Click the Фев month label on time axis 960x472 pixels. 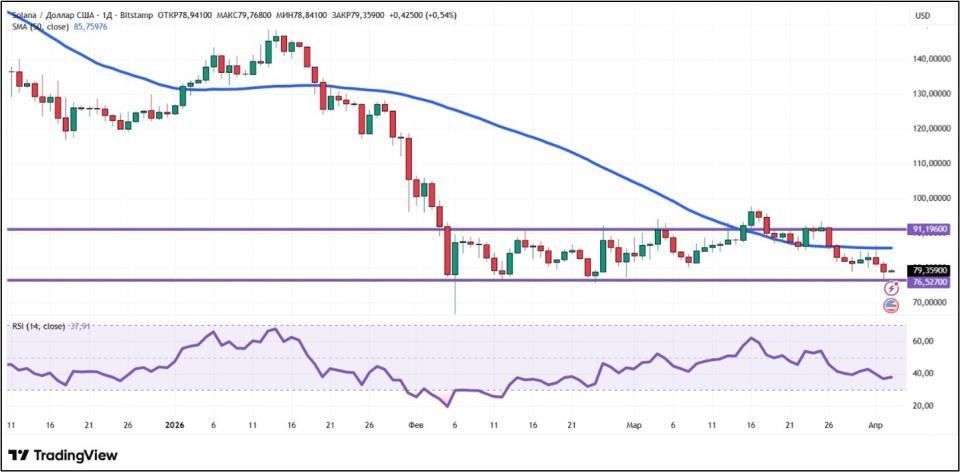417,425
